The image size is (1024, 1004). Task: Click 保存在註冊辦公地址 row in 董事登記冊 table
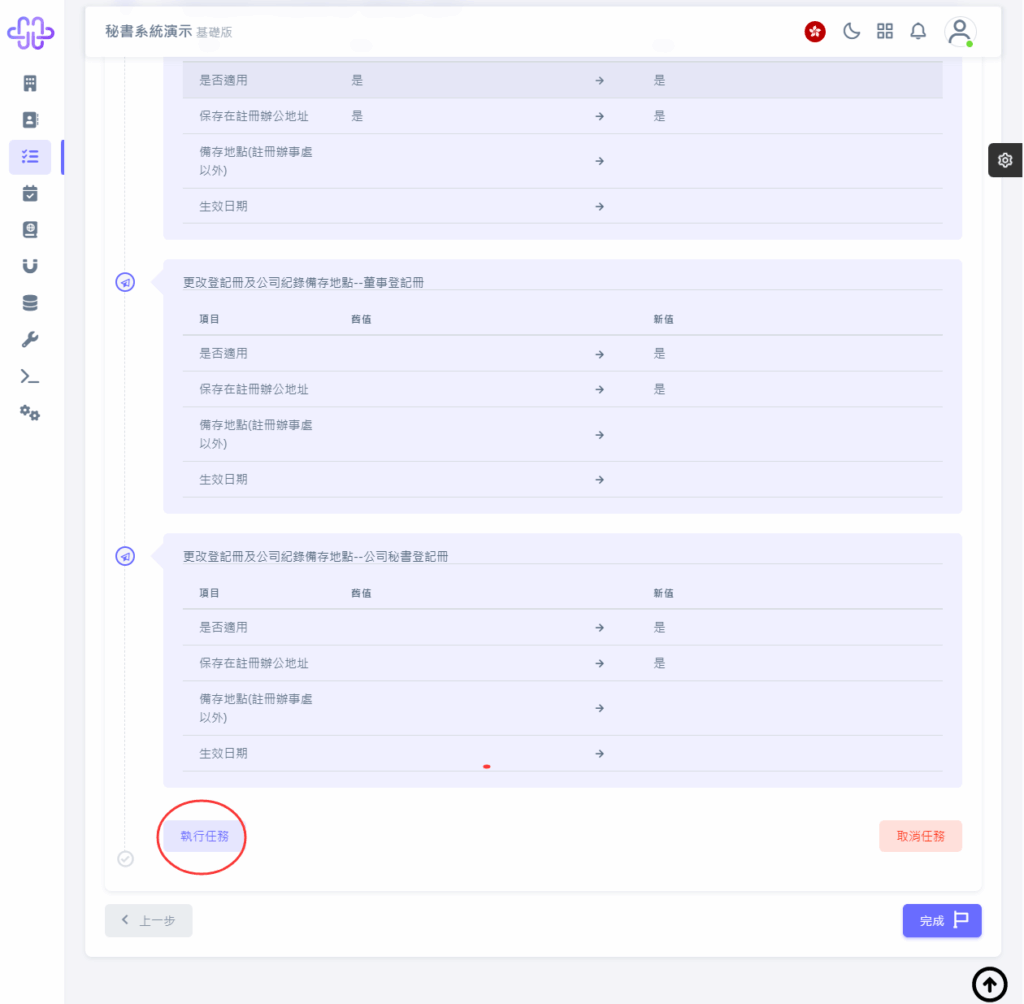[562, 389]
